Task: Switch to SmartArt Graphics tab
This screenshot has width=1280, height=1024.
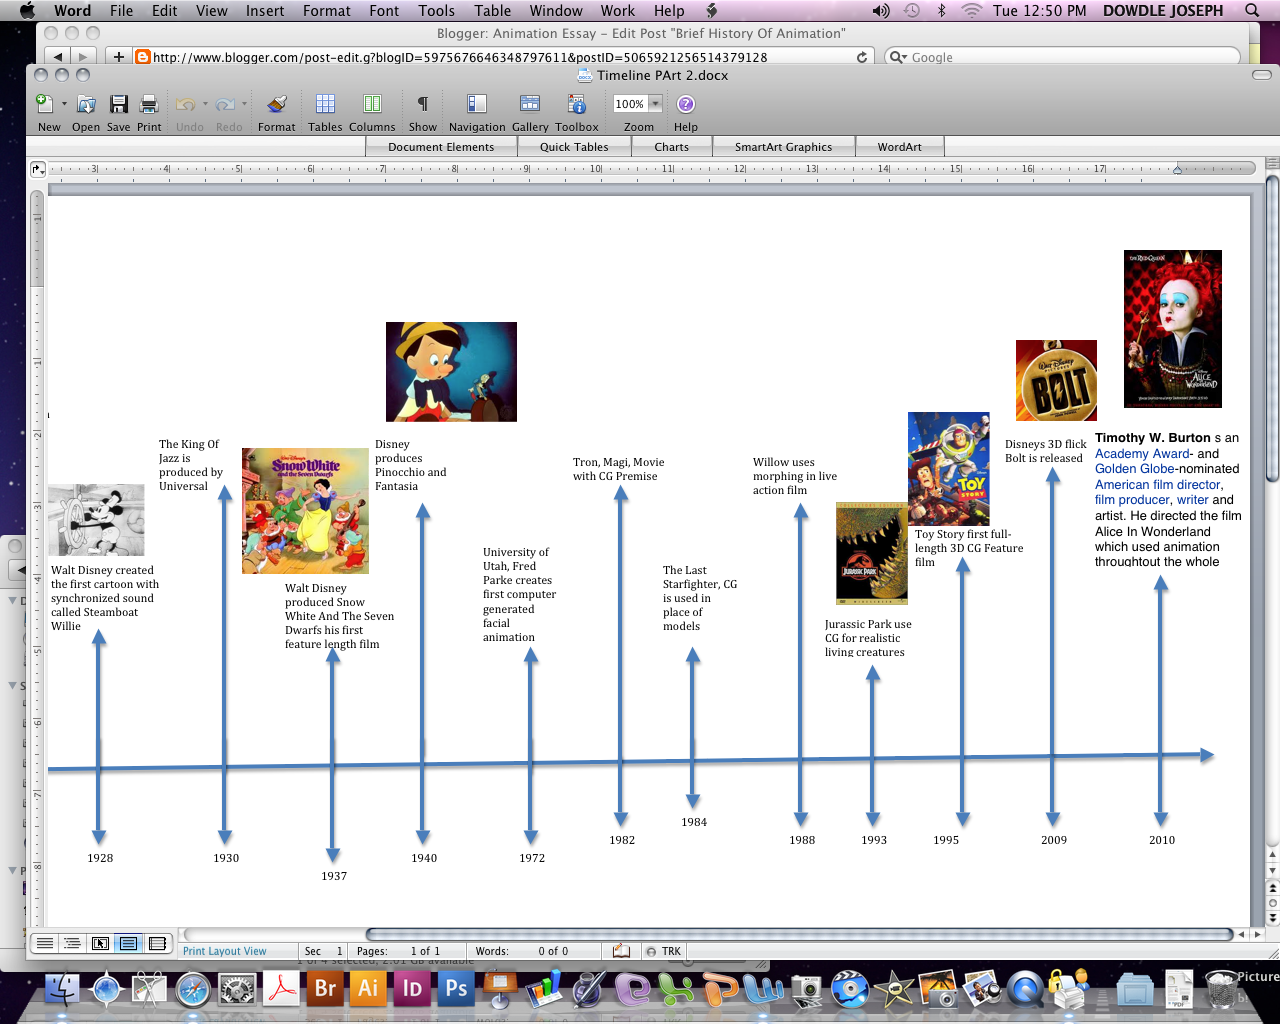Action: point(784,147)
